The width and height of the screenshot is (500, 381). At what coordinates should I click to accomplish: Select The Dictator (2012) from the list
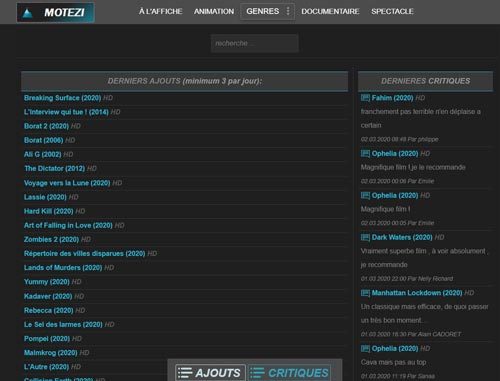[x=55, y=168]
